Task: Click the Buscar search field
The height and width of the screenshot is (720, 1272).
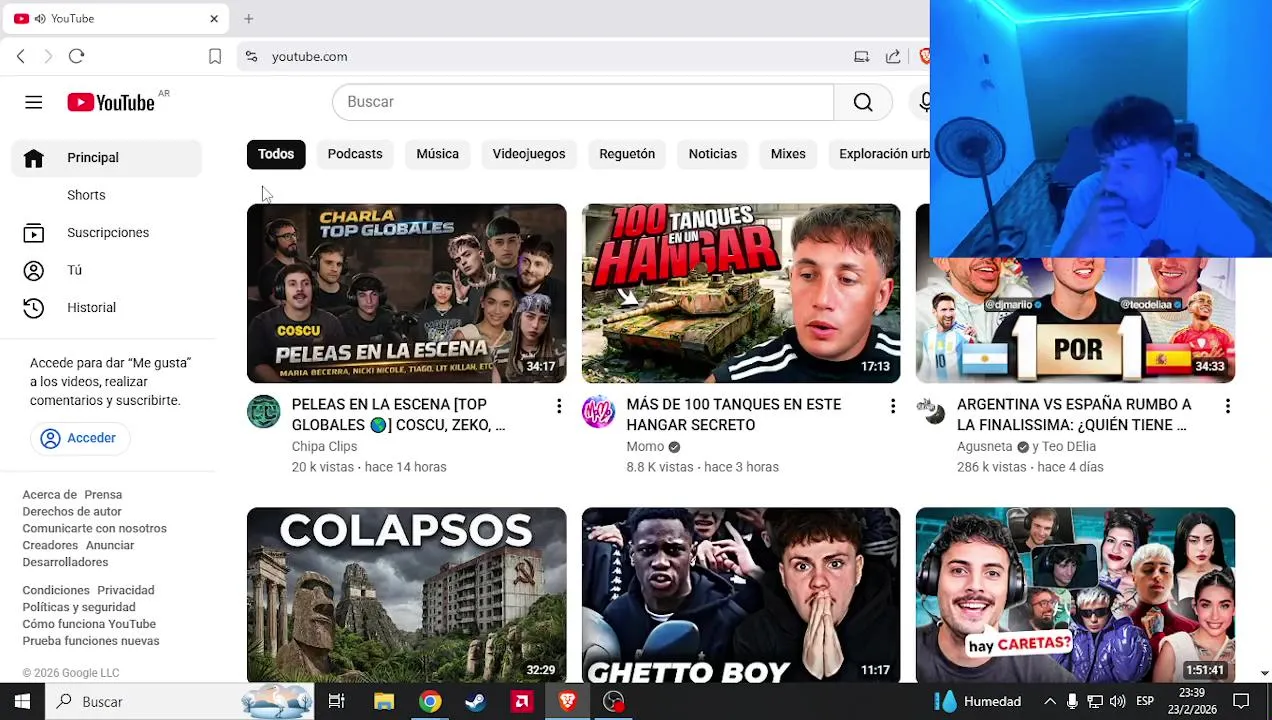Action: 583,102
